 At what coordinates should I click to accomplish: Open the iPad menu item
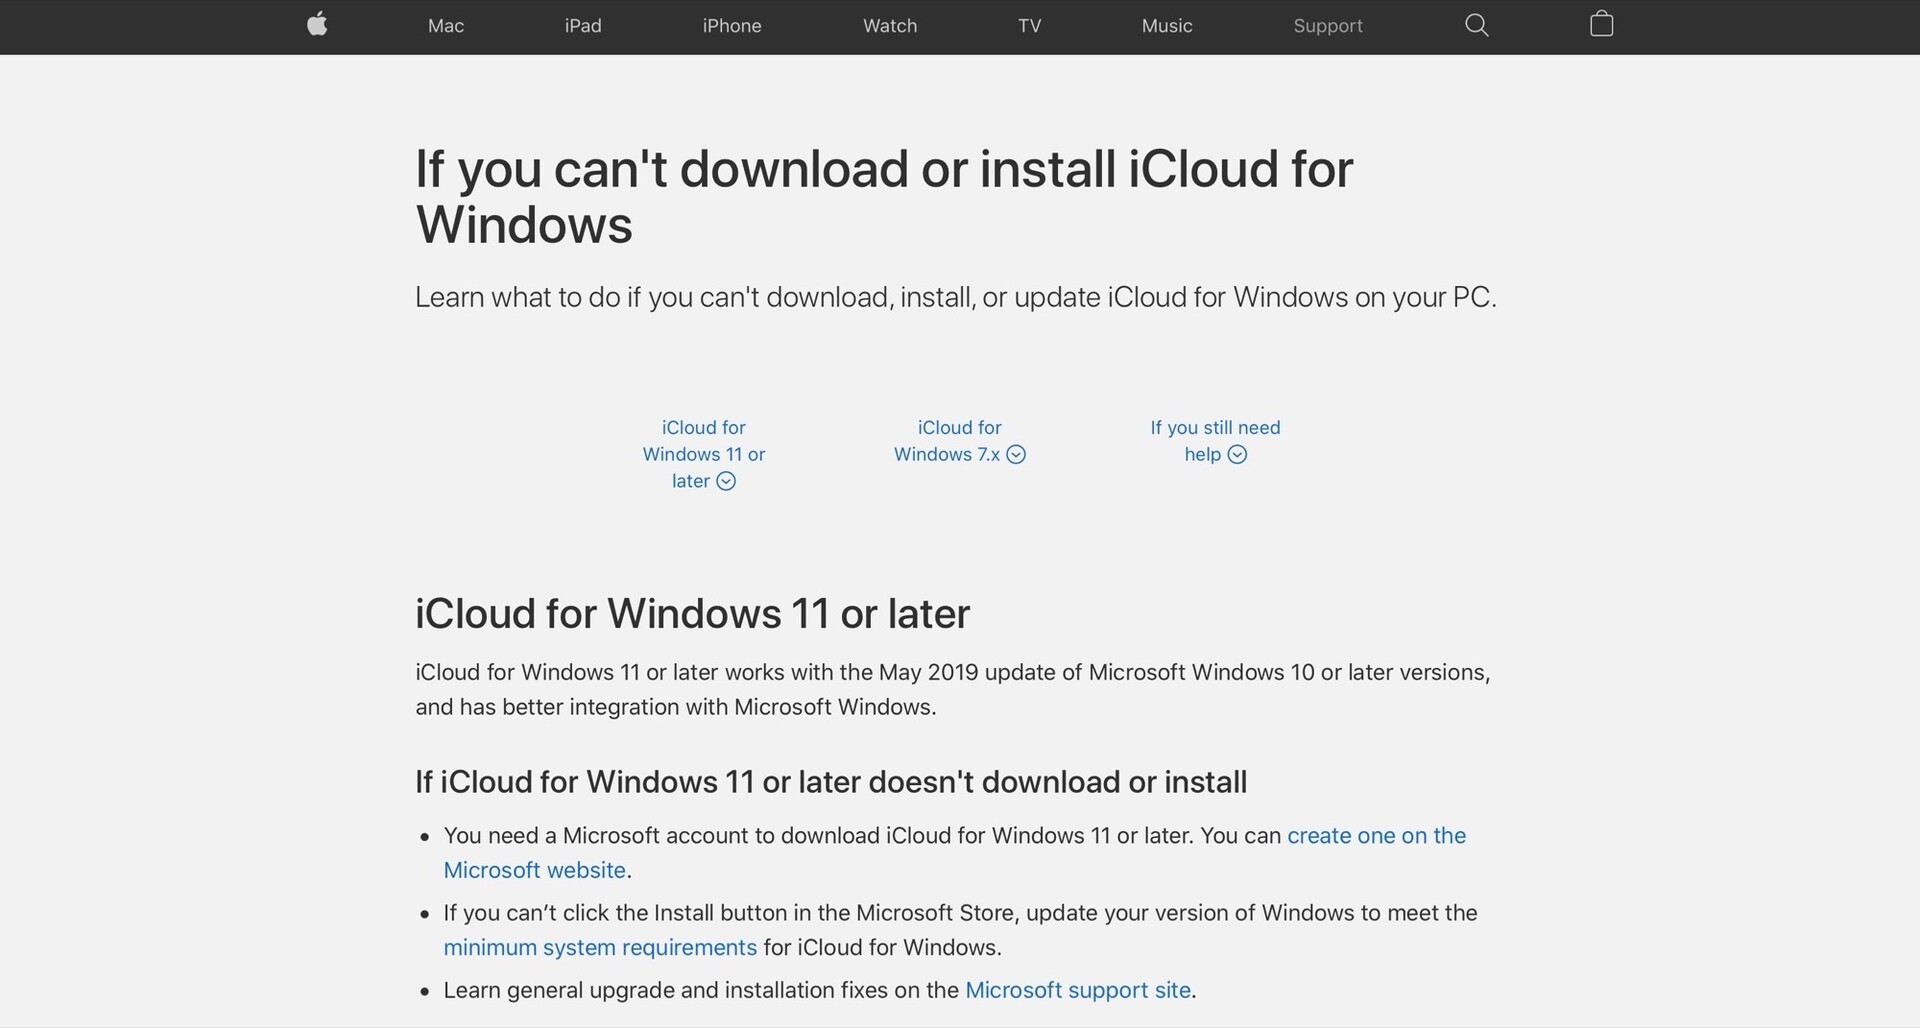(583, 26)
